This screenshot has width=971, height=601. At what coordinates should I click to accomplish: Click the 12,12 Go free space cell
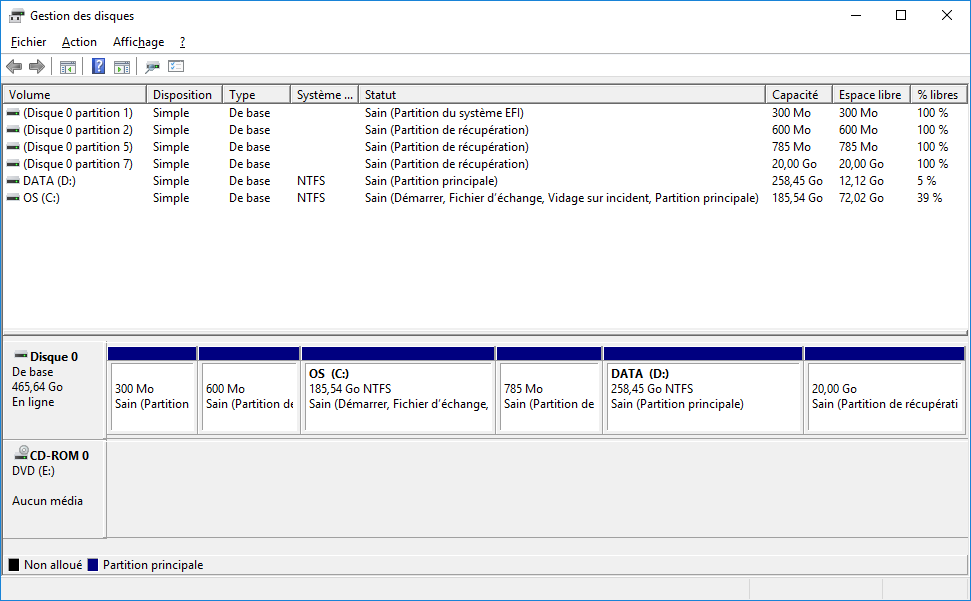[861, 181]
